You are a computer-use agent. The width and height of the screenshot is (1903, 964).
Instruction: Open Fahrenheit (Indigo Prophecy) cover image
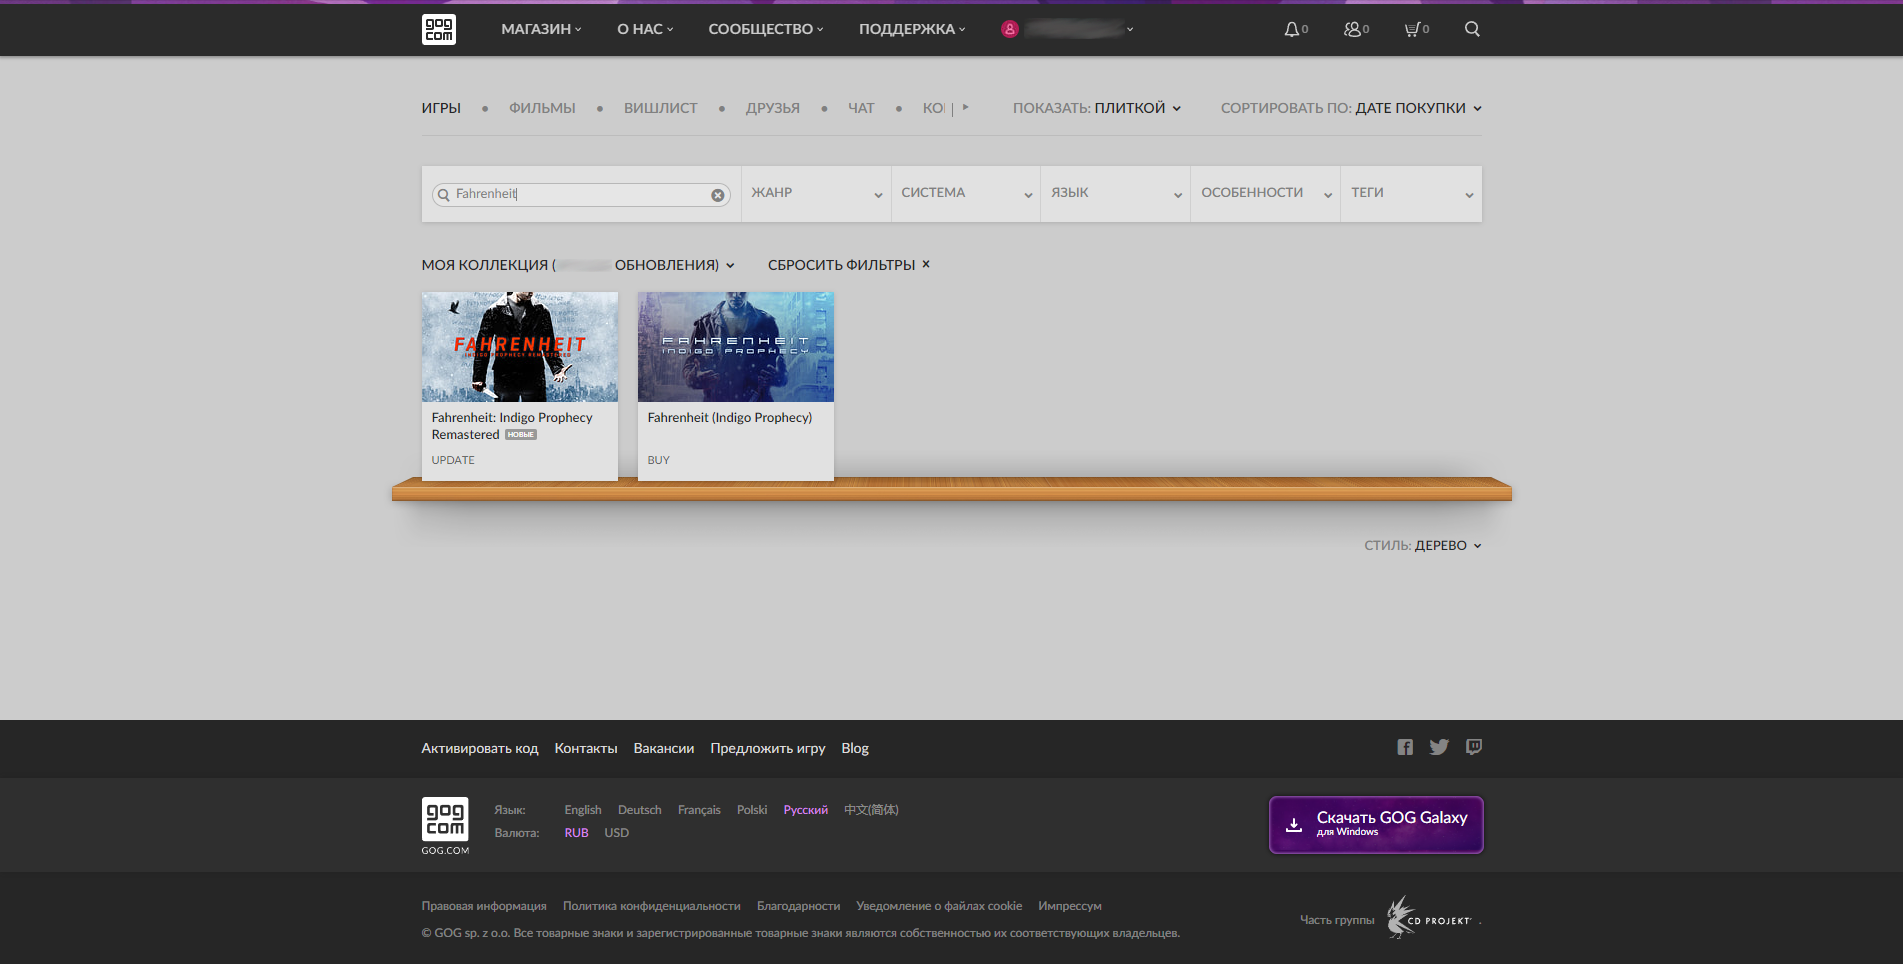click(736, 347)
